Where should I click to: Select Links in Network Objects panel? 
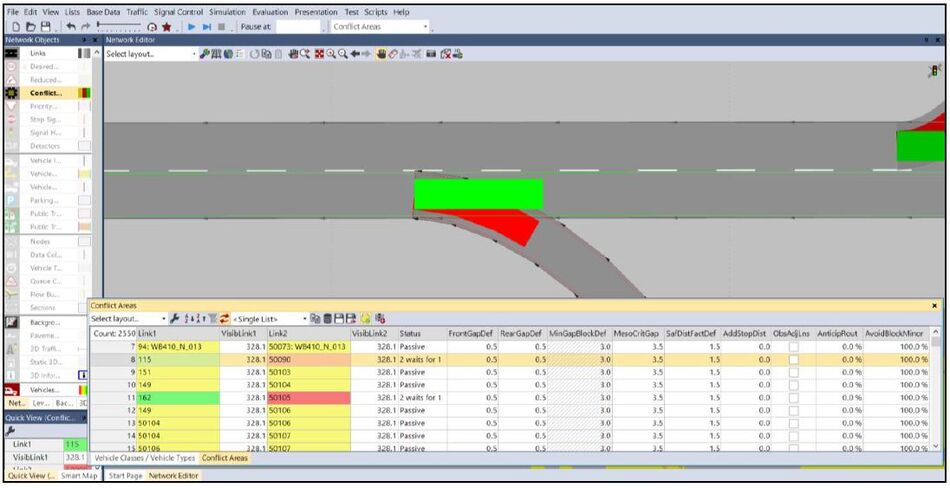coord(38,53)
